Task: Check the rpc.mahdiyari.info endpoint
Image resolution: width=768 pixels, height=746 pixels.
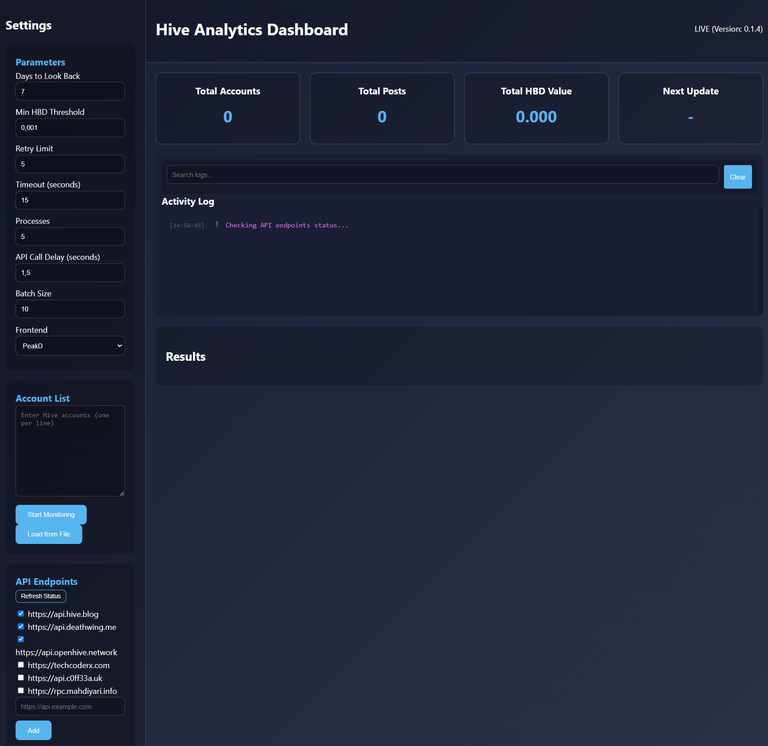Action: [x=21, y=691]
